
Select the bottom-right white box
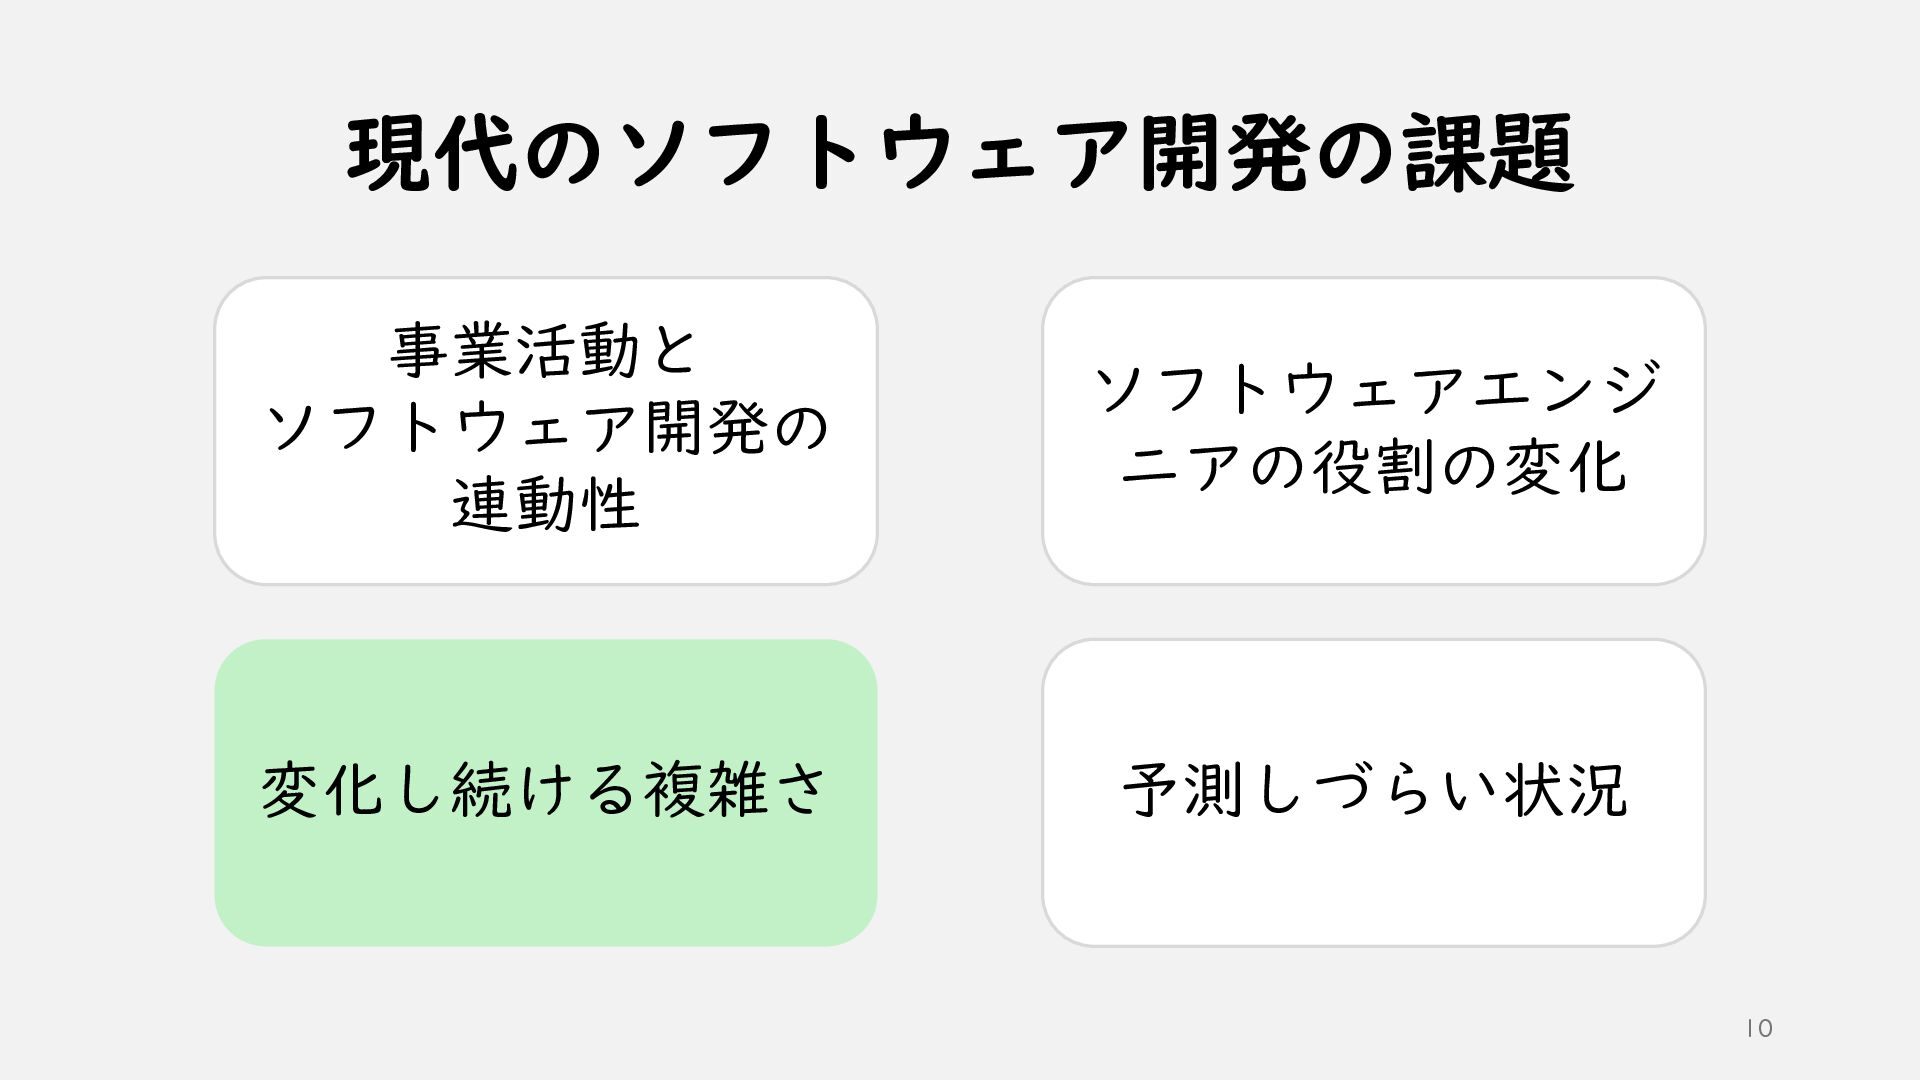point(1374,793)
